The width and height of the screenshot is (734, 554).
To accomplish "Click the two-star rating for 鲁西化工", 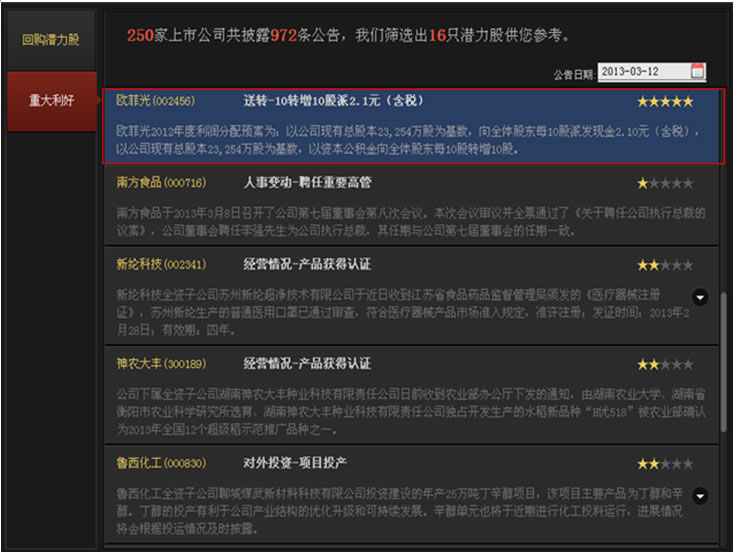I will point(665,465).
